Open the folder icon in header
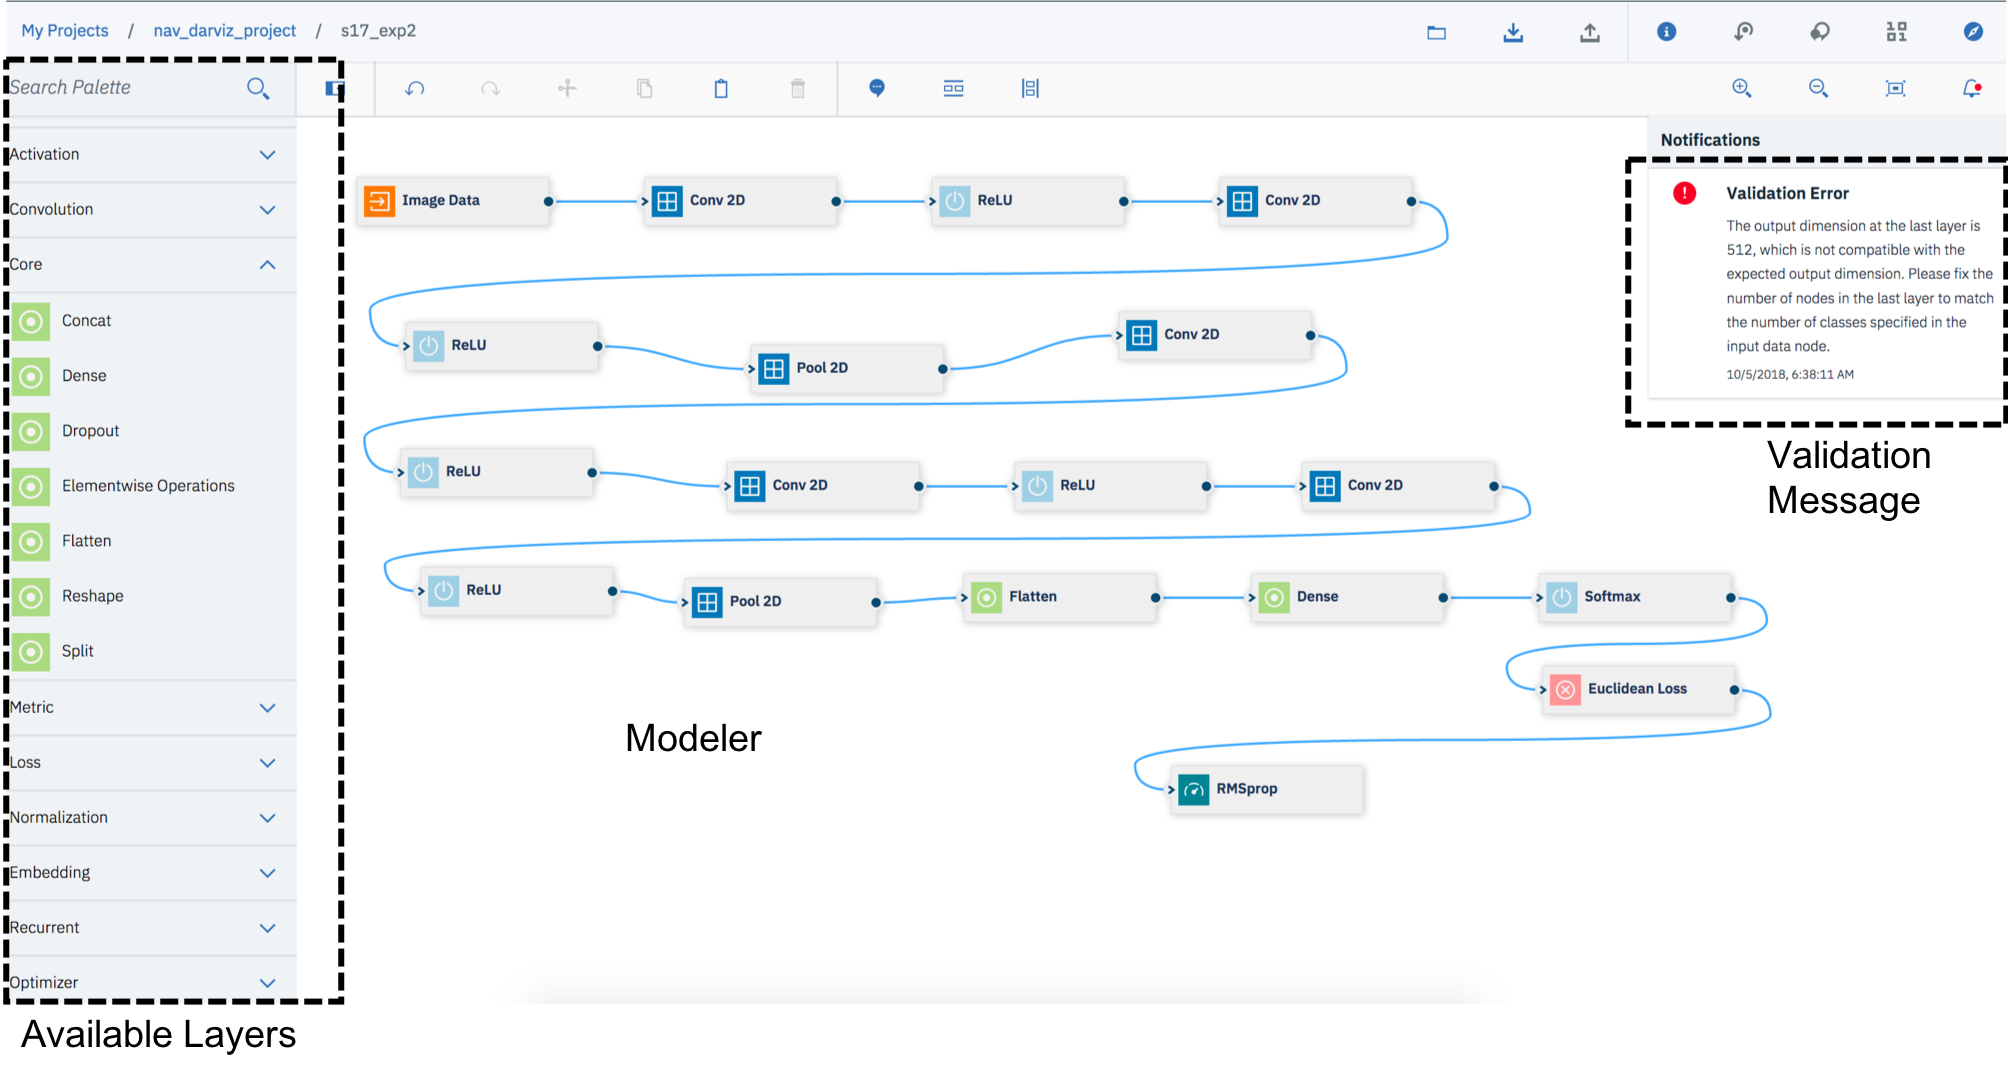This screenshot has height=1079, width=2008. click(1437, 32)
